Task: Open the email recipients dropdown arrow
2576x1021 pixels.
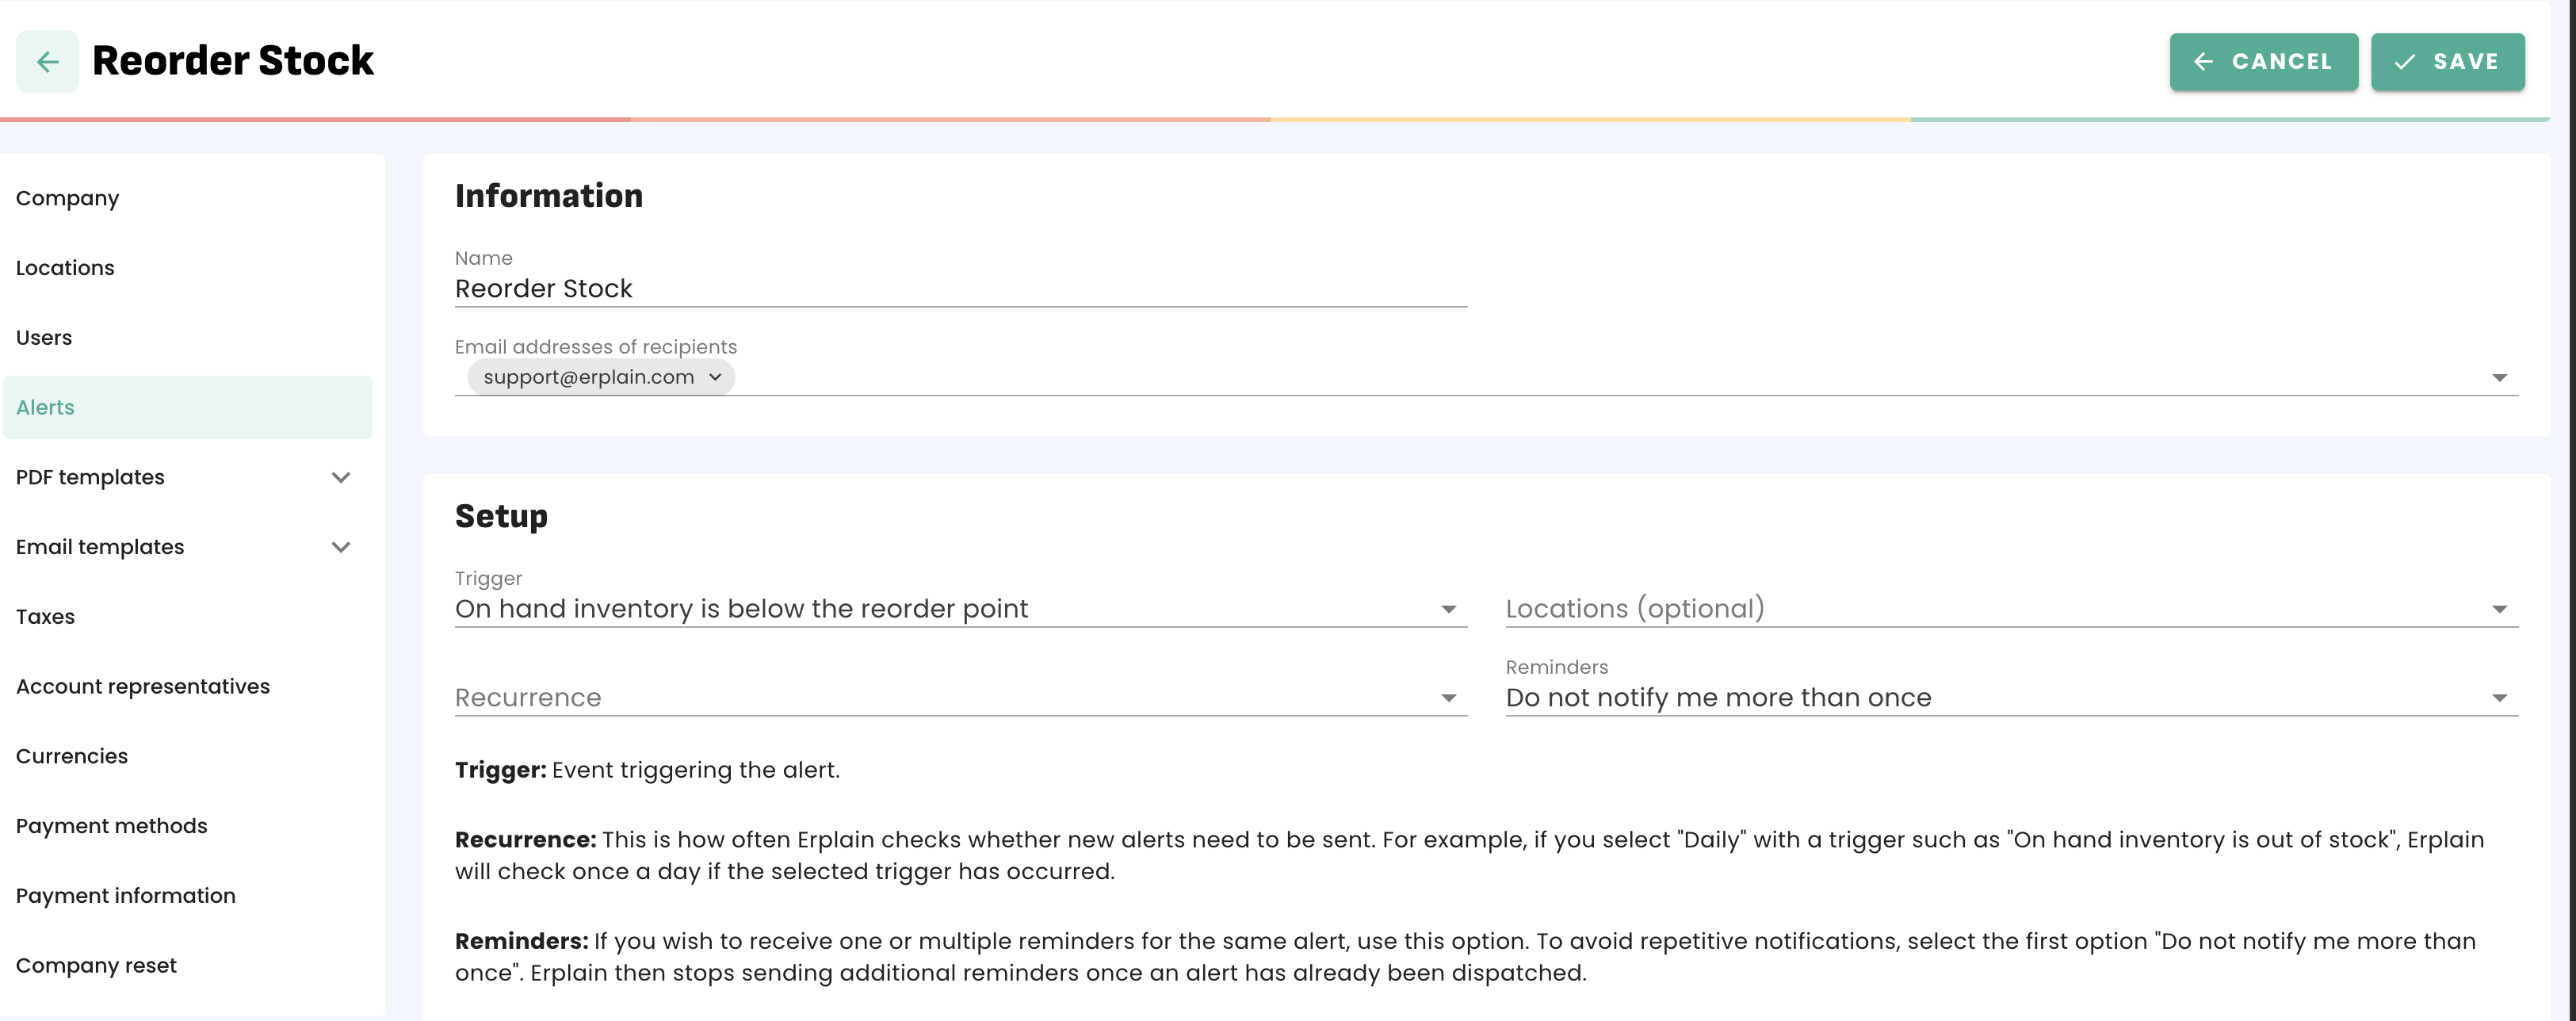Action: coord(2498,377)
